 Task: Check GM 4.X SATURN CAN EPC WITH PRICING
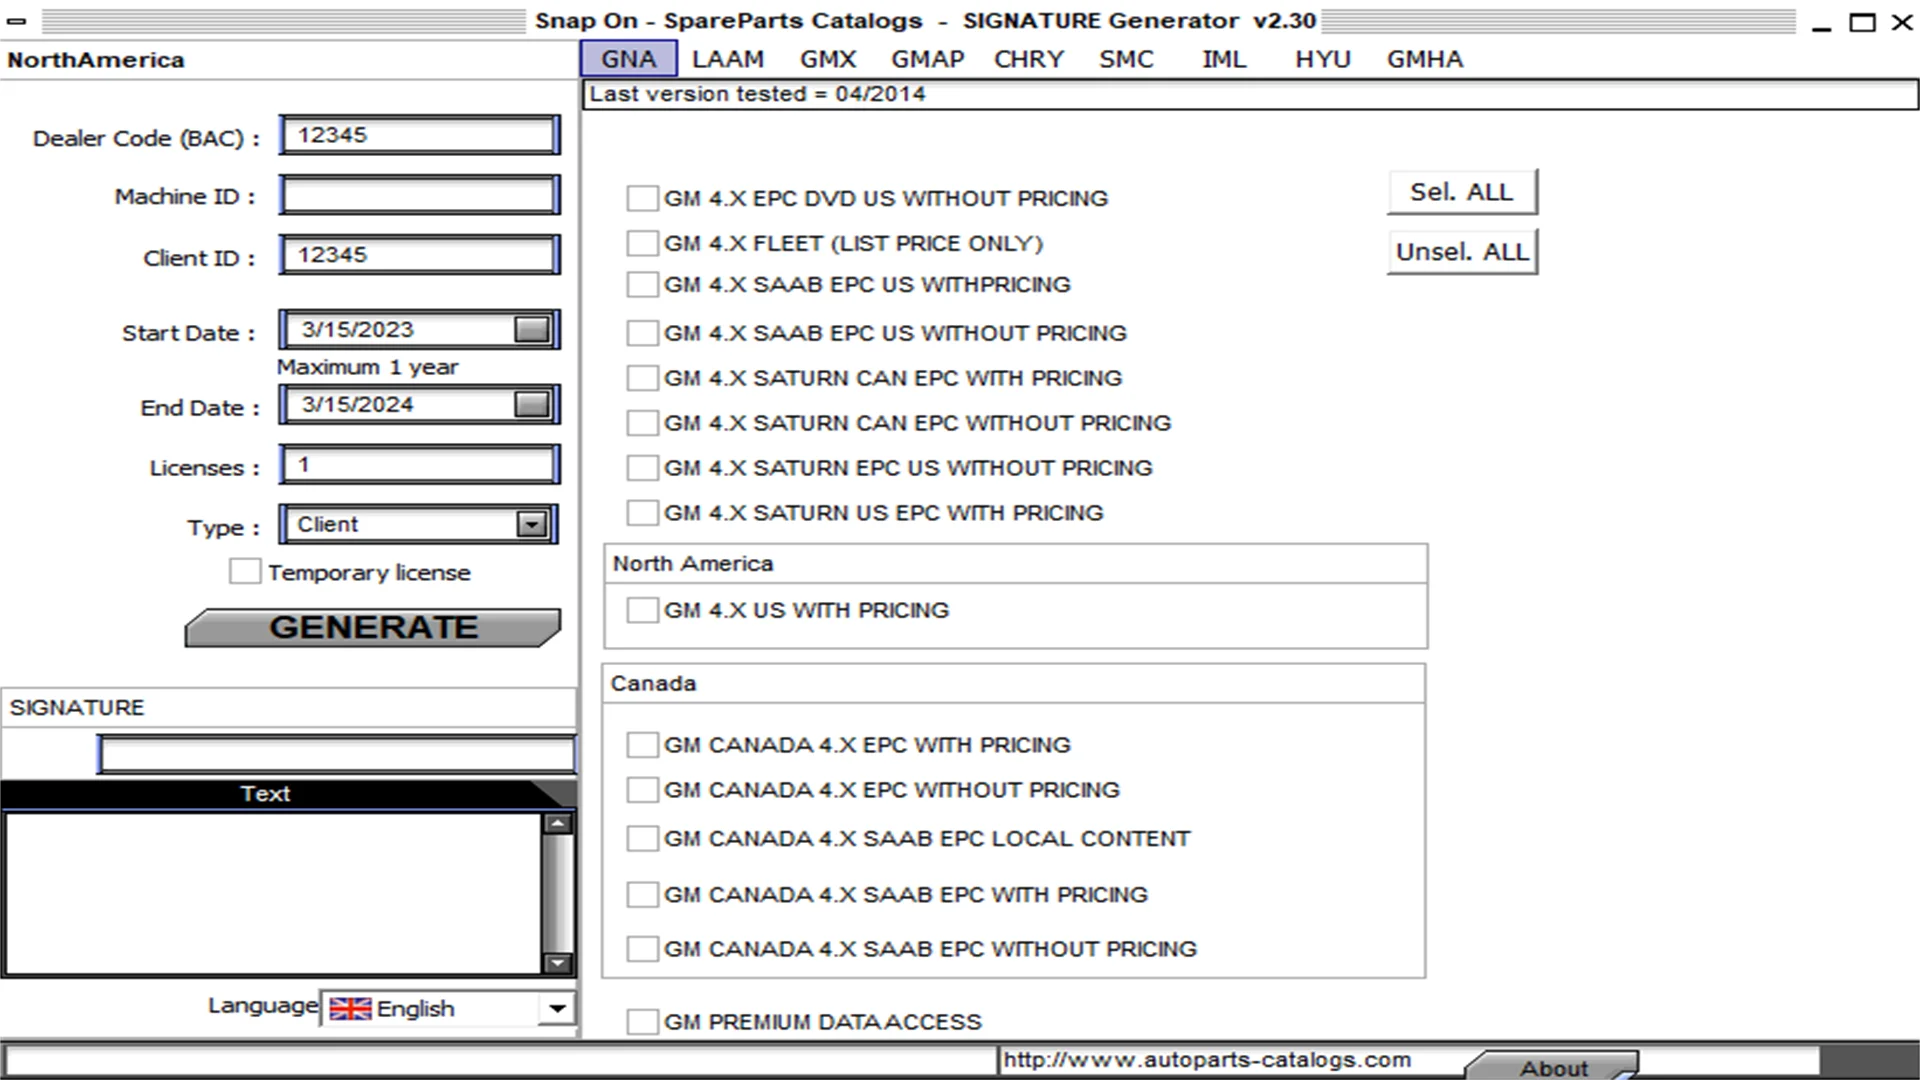click(642, 378)
